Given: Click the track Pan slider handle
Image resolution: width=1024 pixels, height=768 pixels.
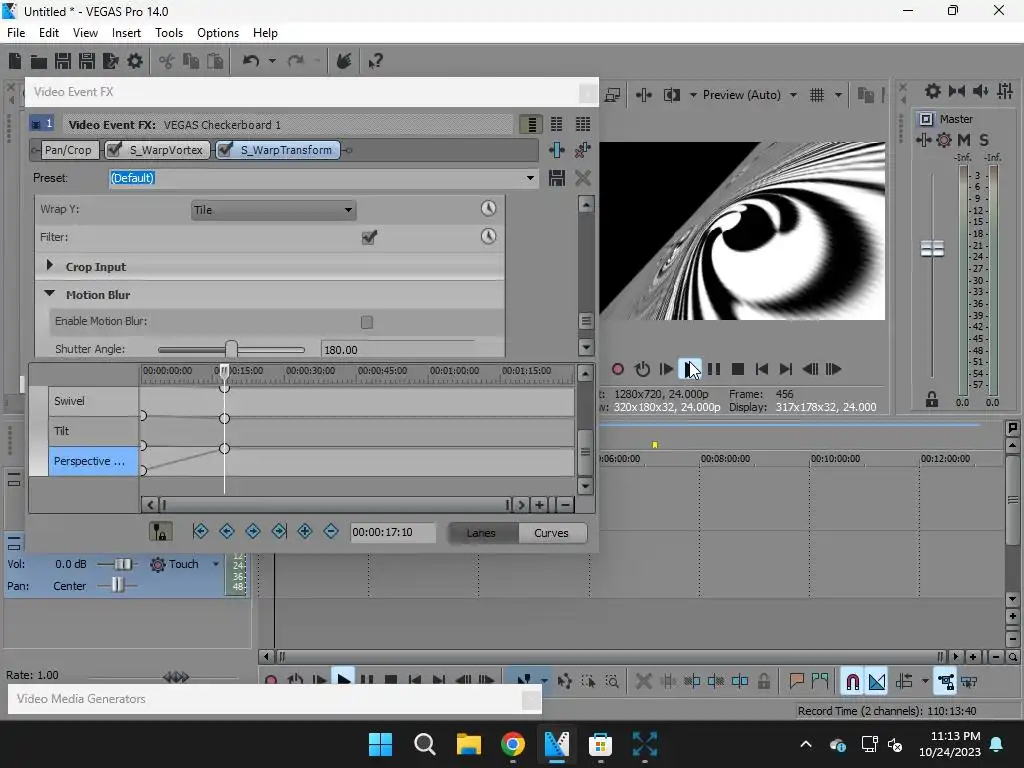Looking at the screenshot, I should point(117,584).
